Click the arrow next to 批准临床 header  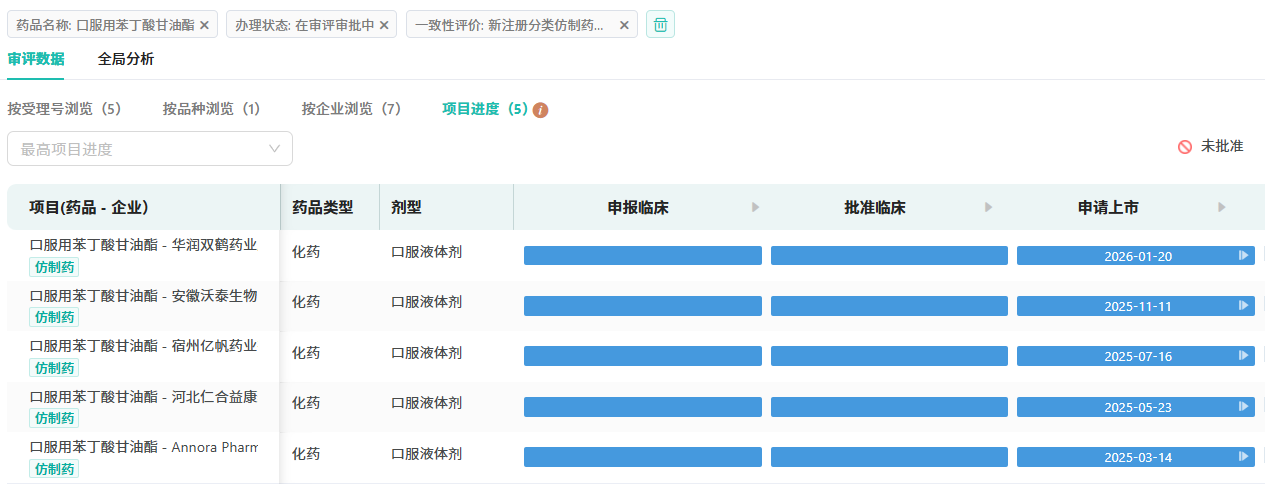(x=989, y=207)
